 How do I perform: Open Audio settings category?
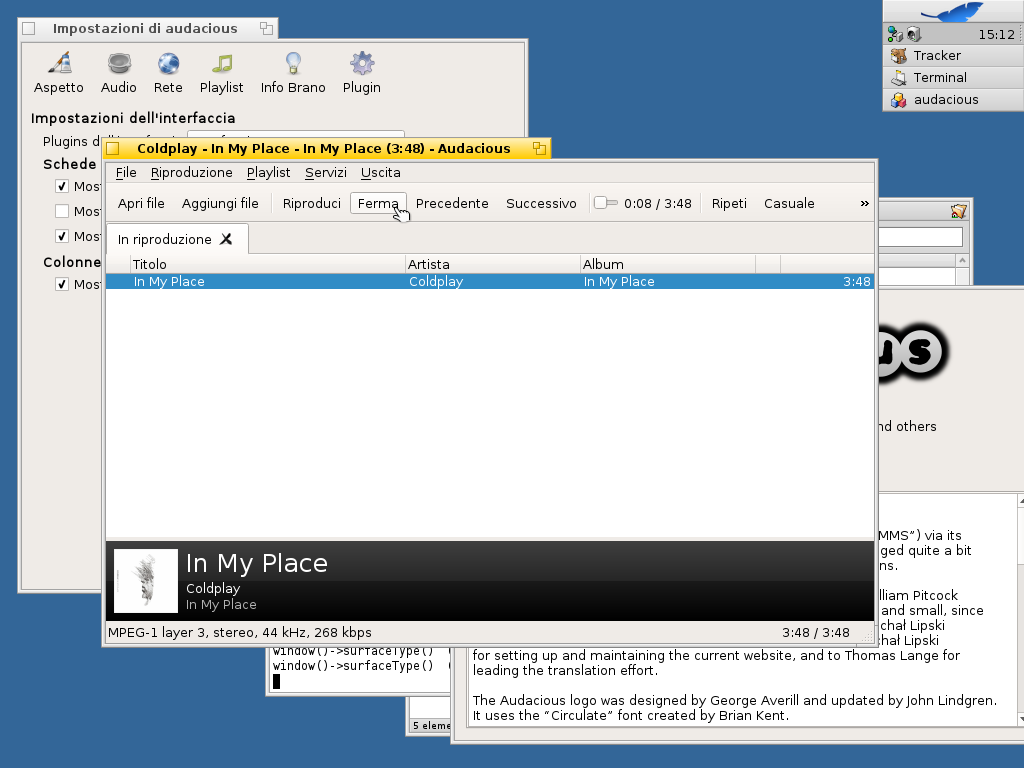(119, 73)
